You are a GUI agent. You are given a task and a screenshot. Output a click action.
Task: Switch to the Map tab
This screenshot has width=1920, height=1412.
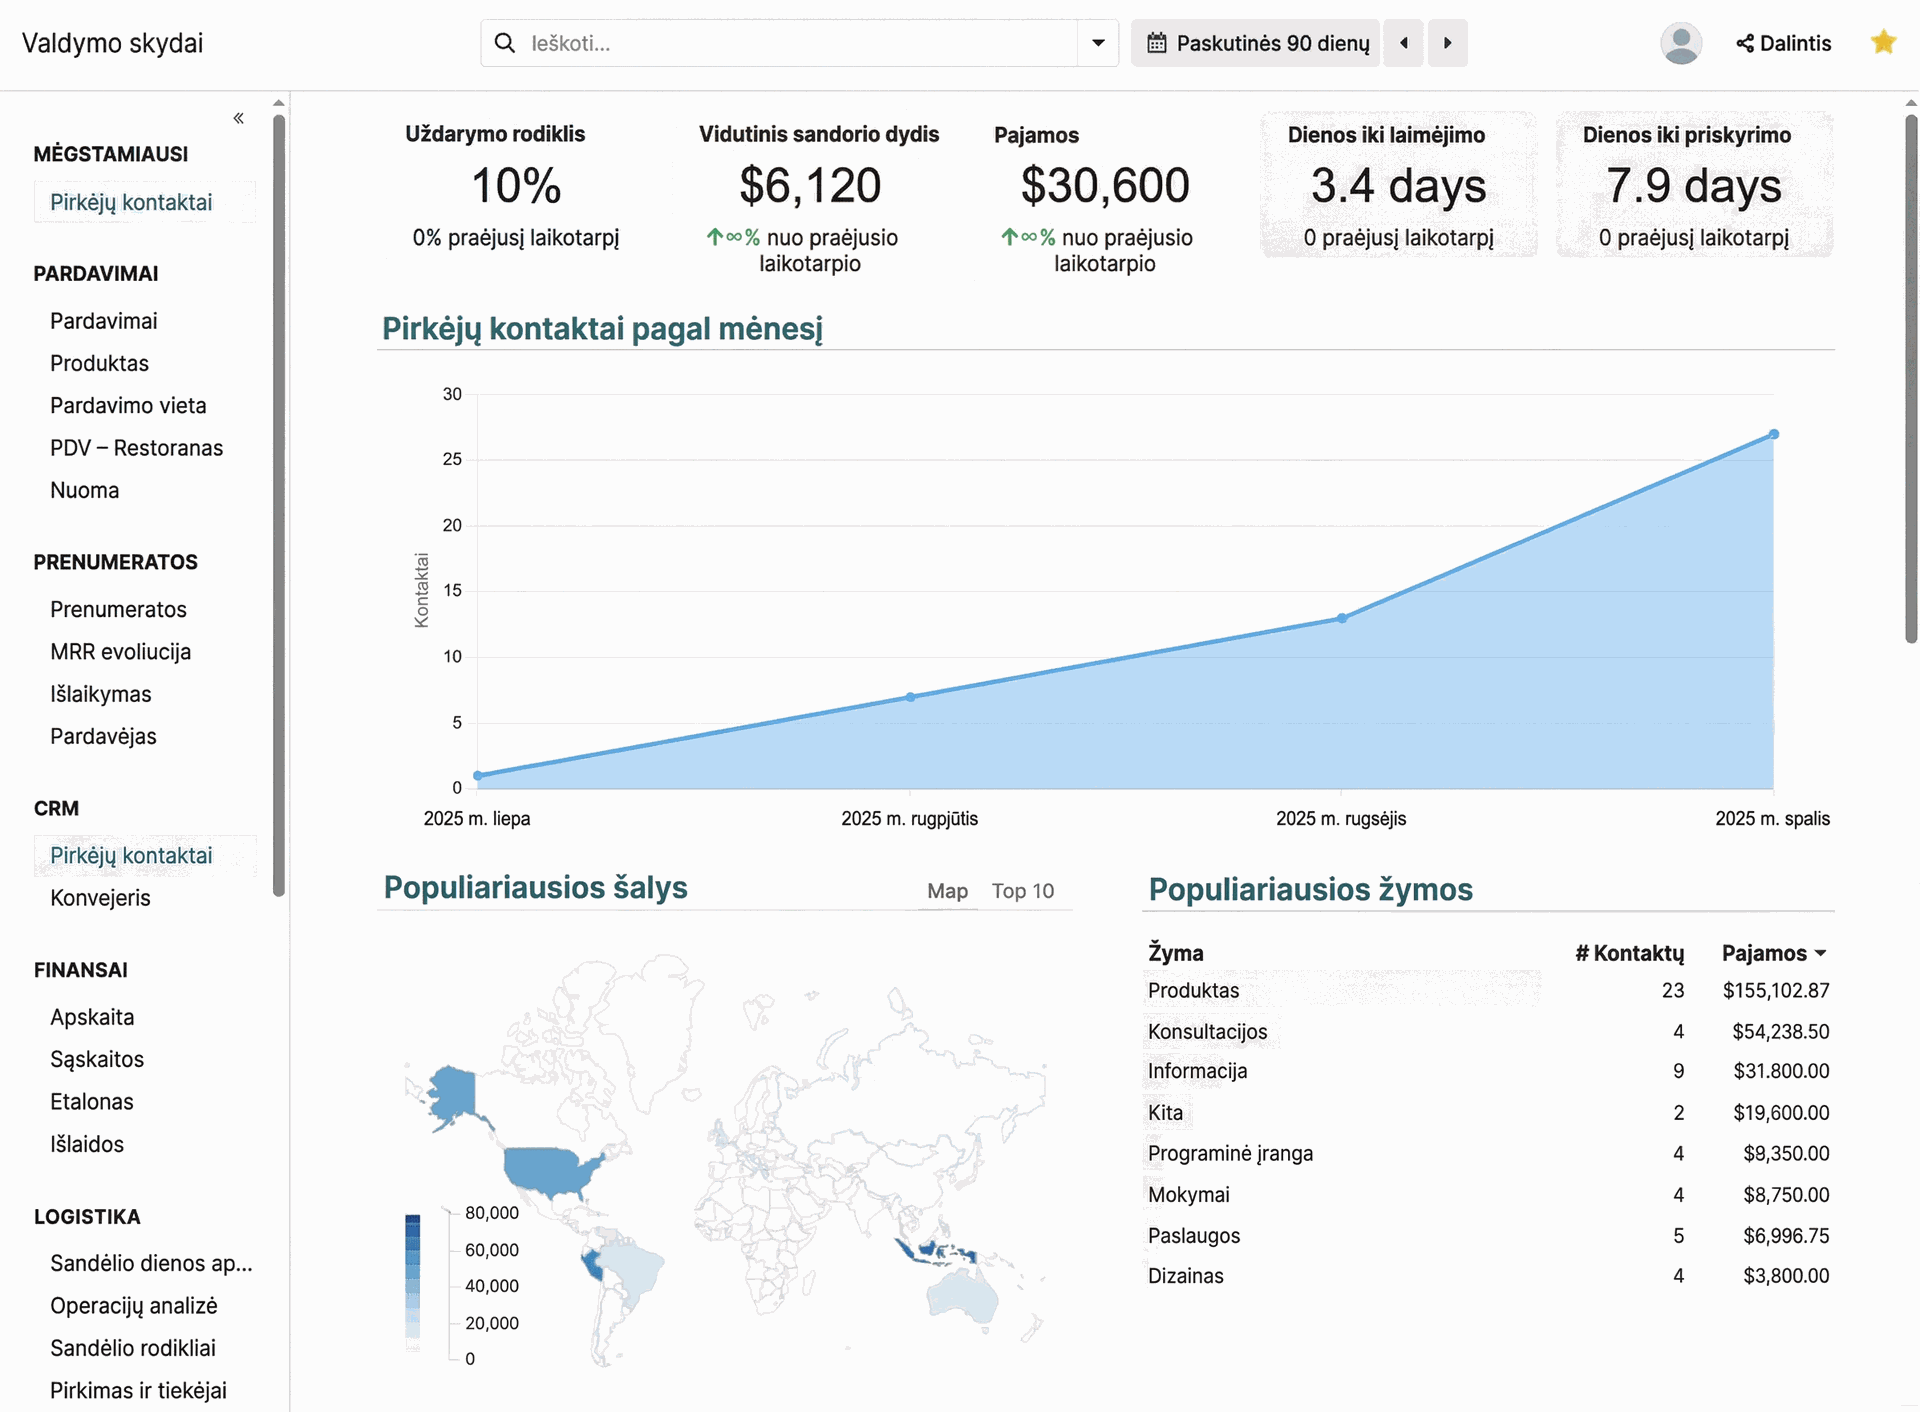(x=946, y=891)
